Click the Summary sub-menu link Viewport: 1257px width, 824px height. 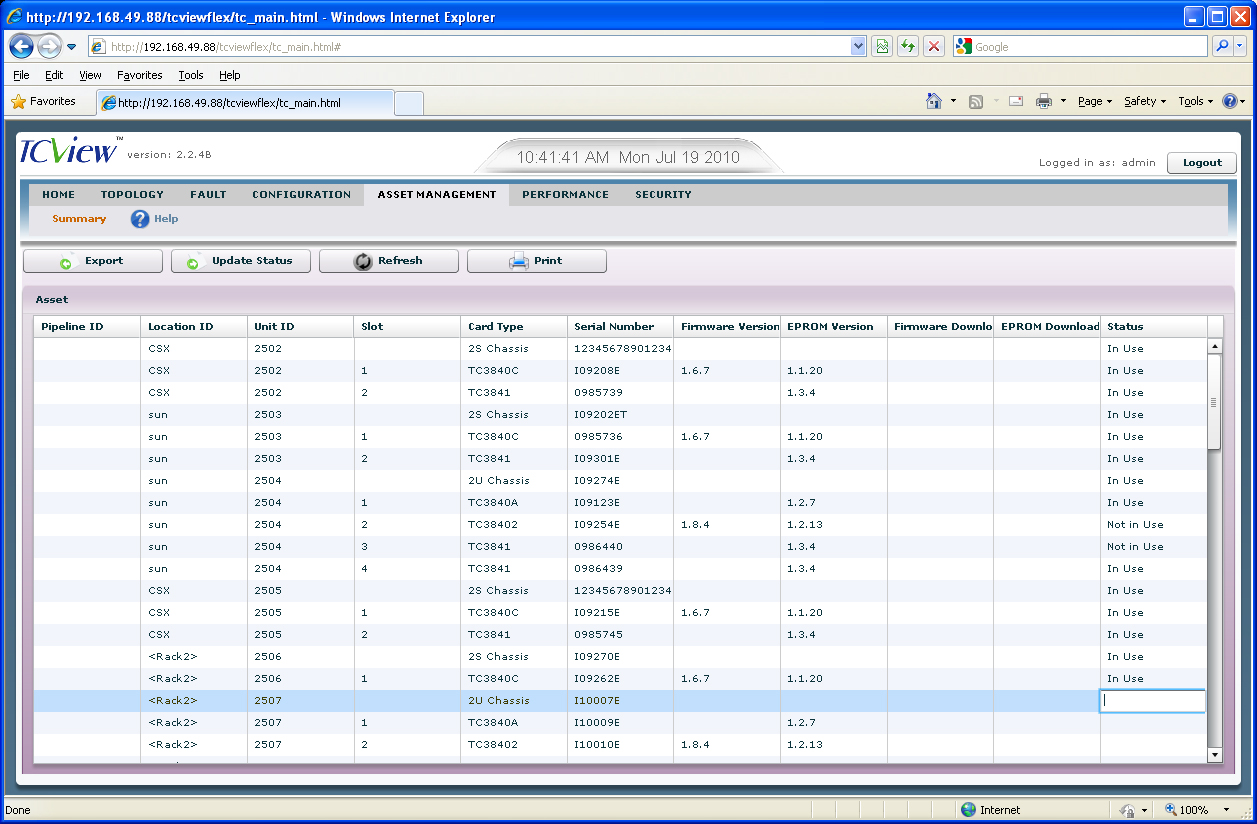79,219
